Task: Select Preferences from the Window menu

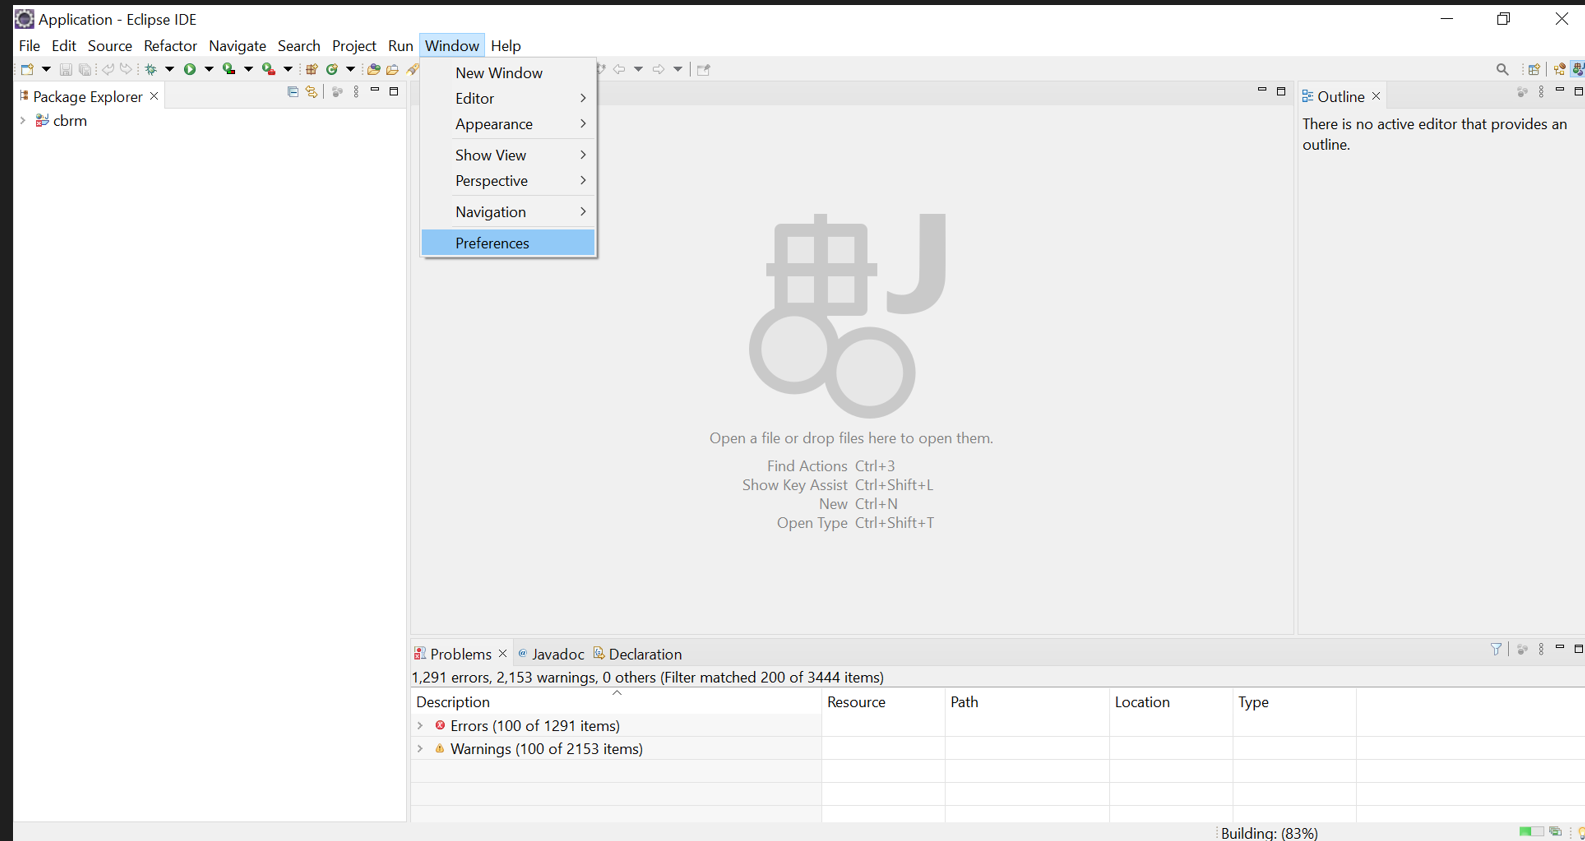Action: 508,243
